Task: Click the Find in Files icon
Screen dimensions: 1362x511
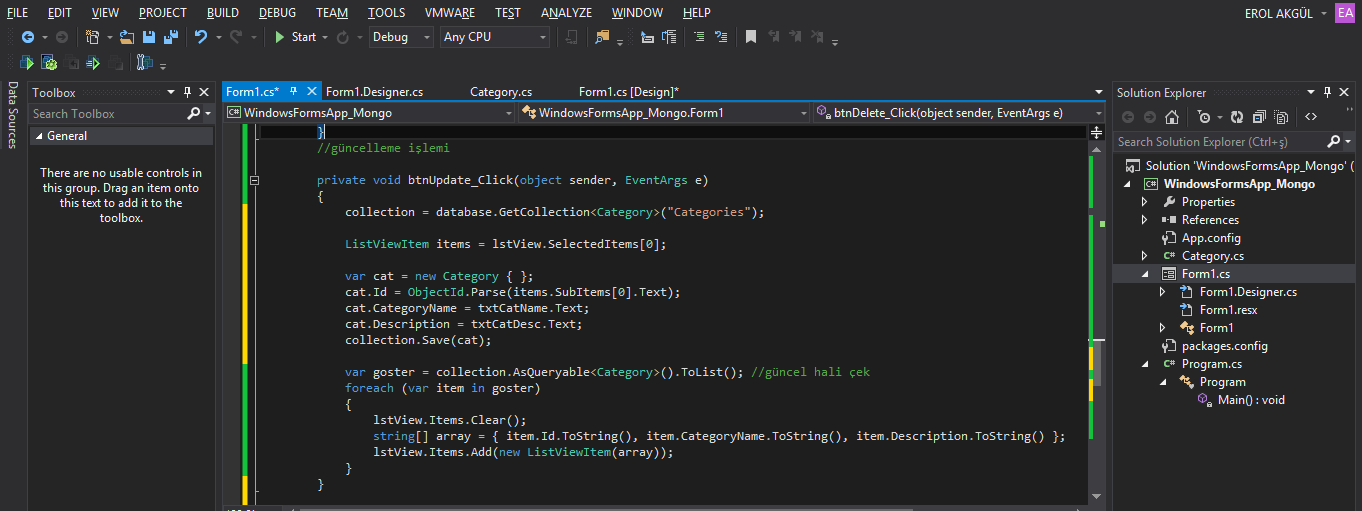Action: point(602,37)
